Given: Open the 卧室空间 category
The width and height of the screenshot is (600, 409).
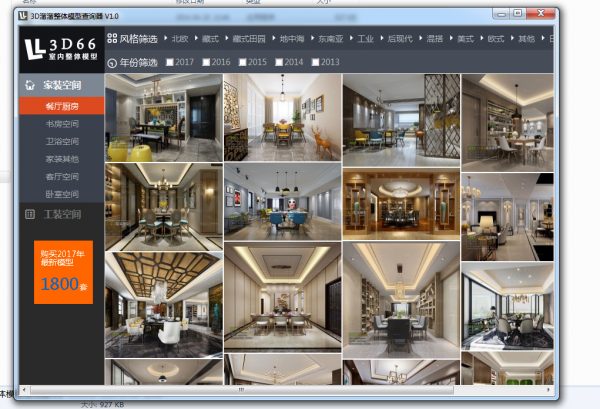Looking at the screenshot, I should point(61,194).
